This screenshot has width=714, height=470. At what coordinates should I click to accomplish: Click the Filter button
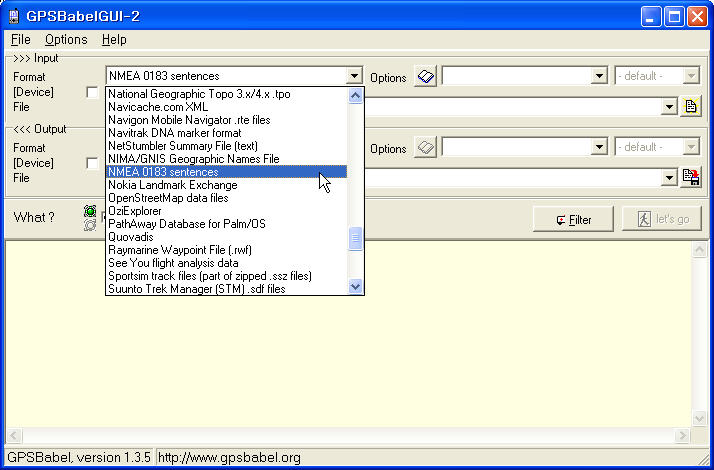[x=573, y=220]
